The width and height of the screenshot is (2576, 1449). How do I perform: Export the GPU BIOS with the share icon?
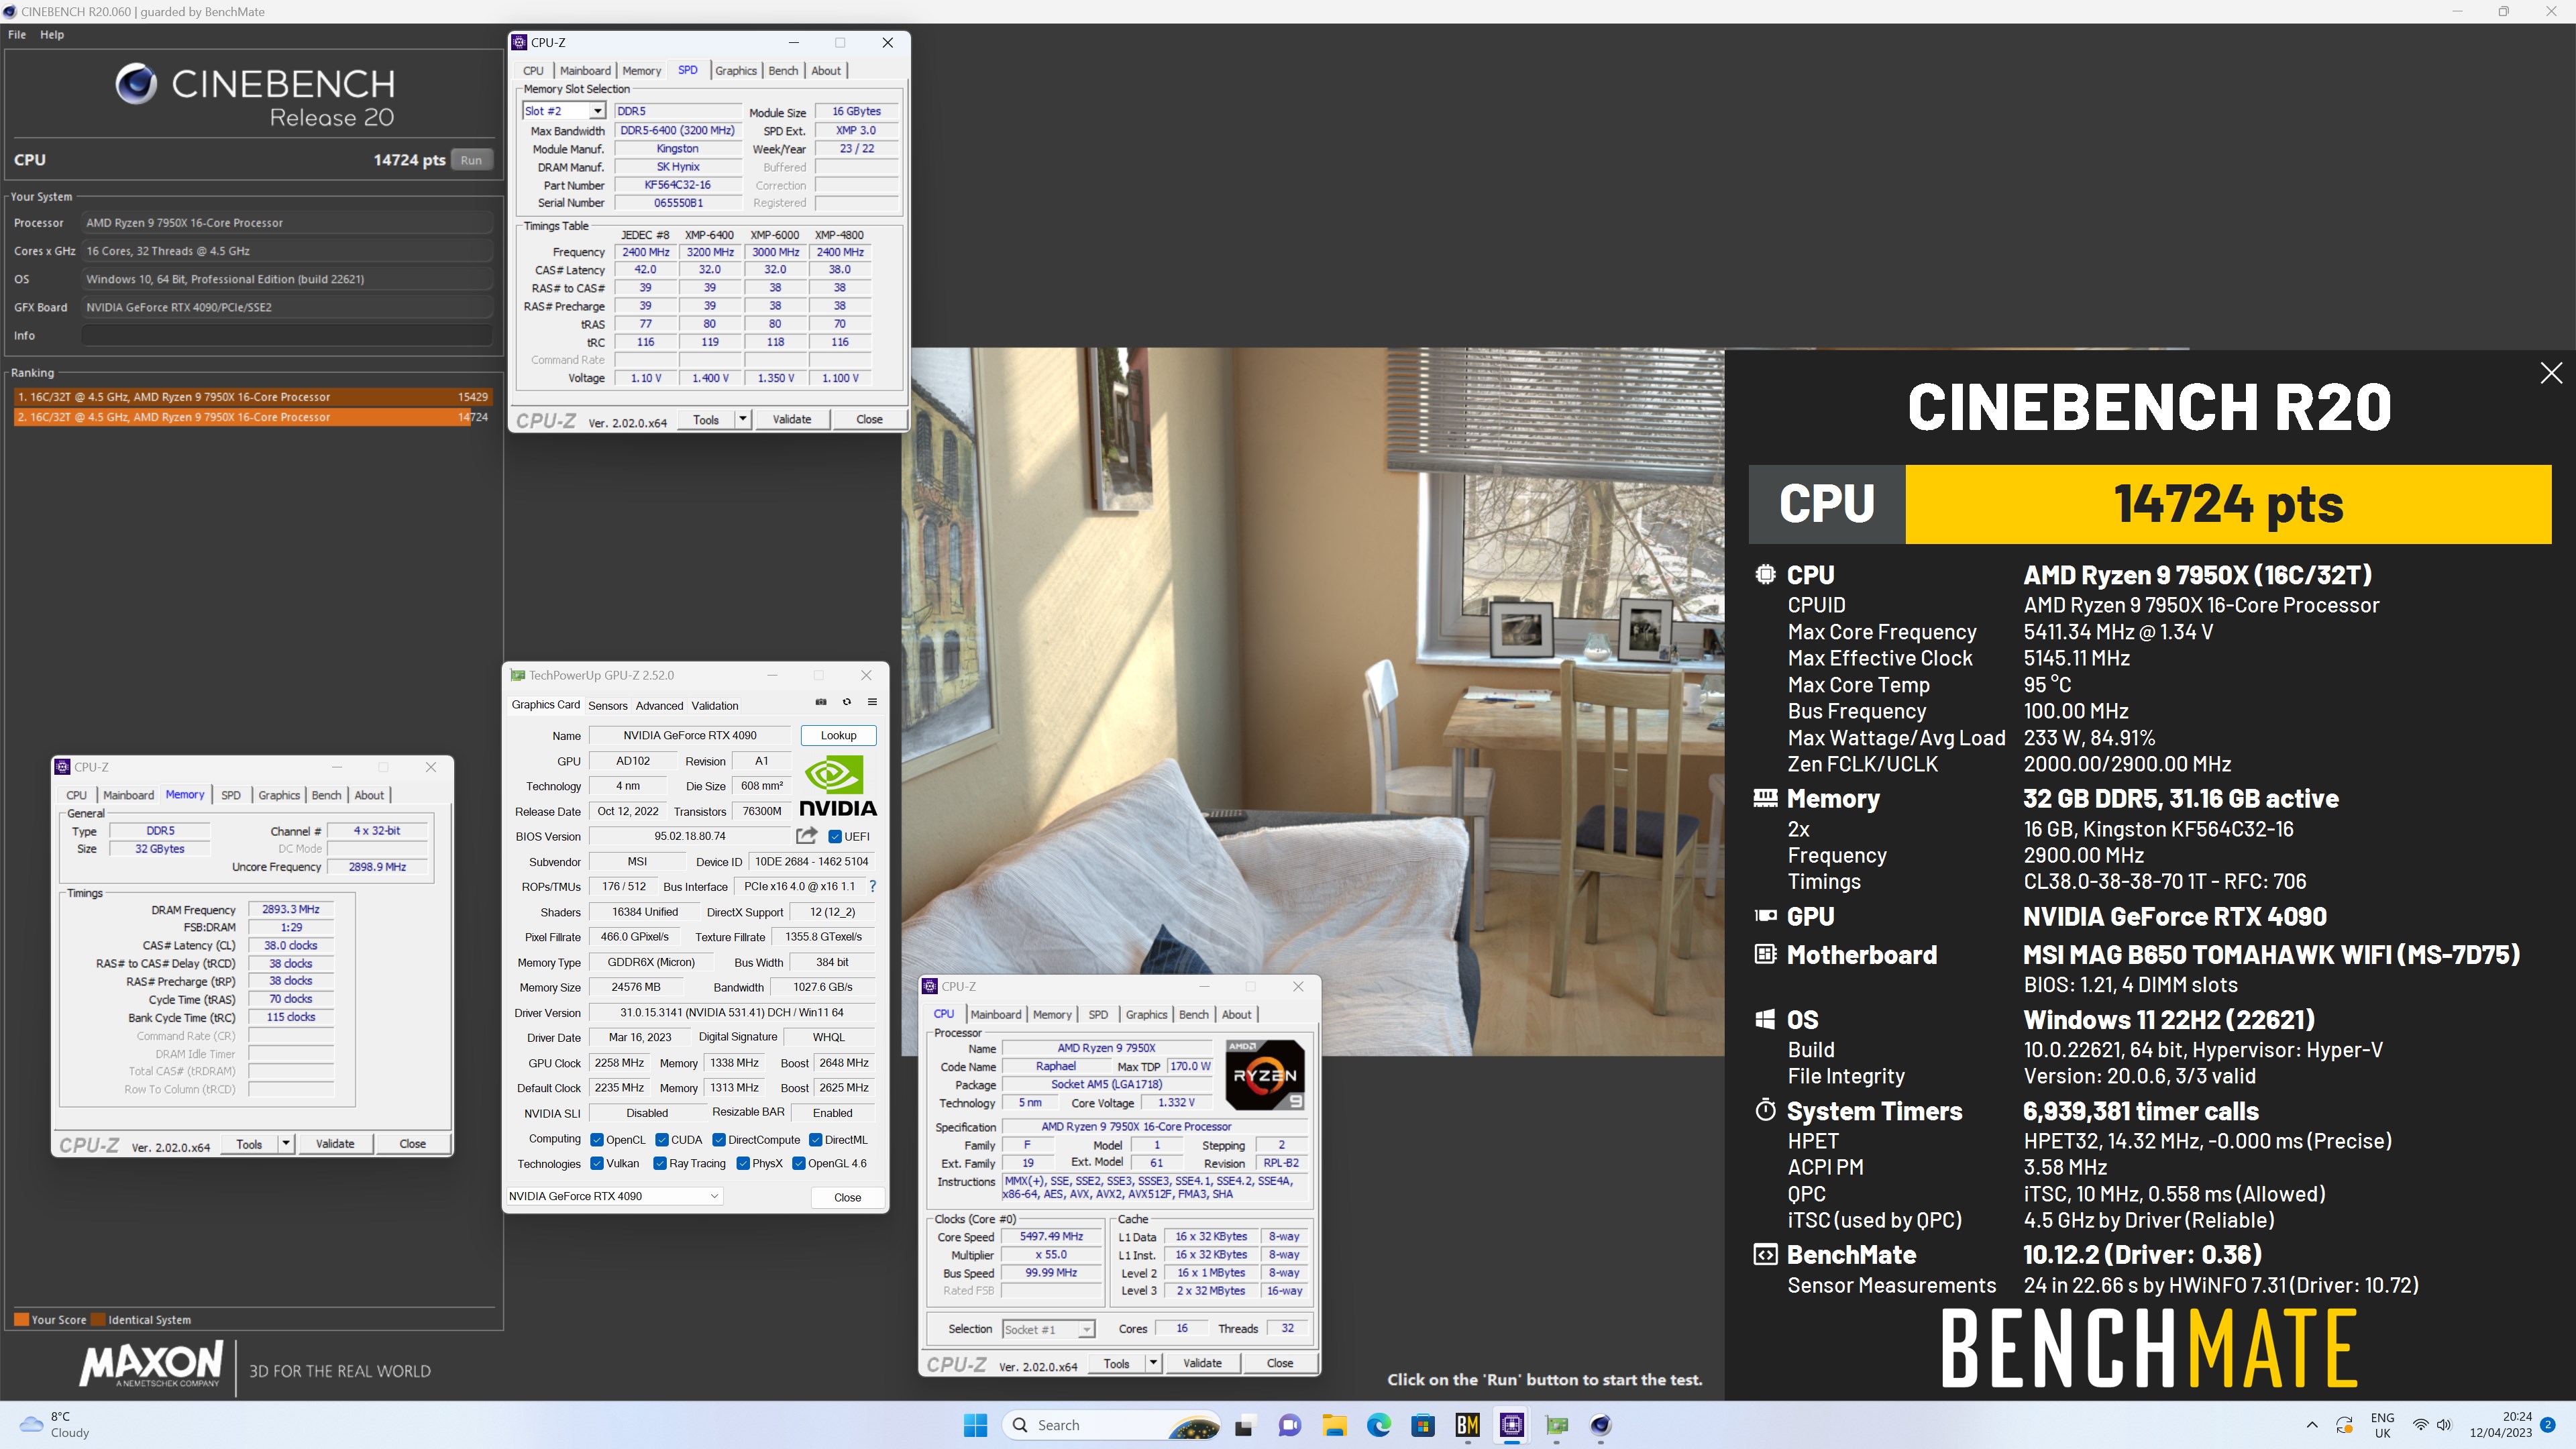[x=806, y=836]
